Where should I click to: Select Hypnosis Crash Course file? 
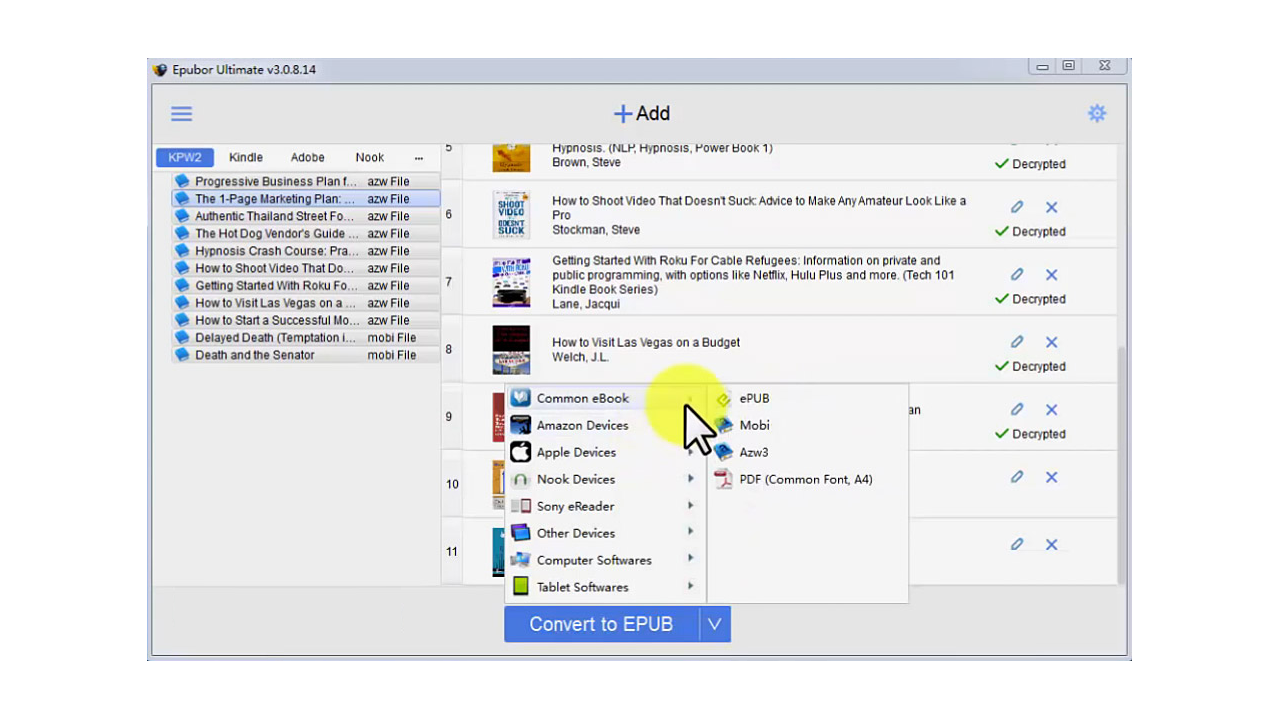coord(306,251)
